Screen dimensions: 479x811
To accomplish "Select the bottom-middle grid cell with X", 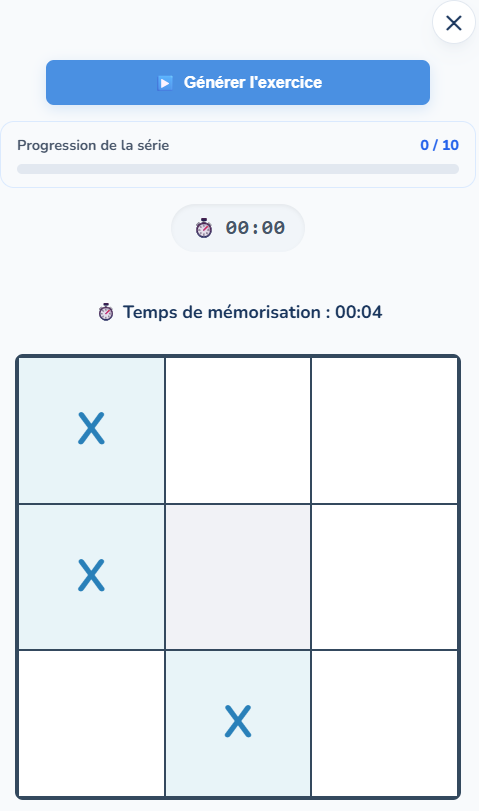I will click(x=238, y=723).
